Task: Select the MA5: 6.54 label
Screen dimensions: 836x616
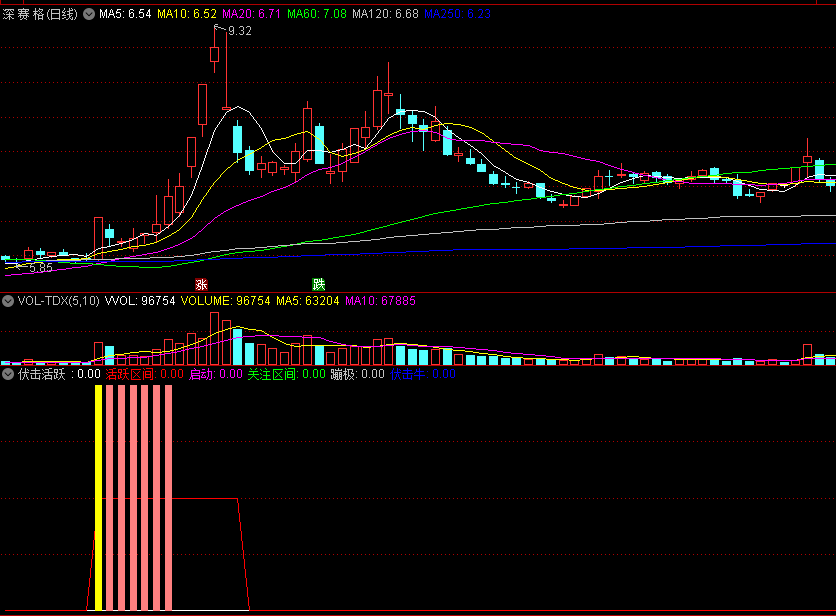Action: click(125, 14)
